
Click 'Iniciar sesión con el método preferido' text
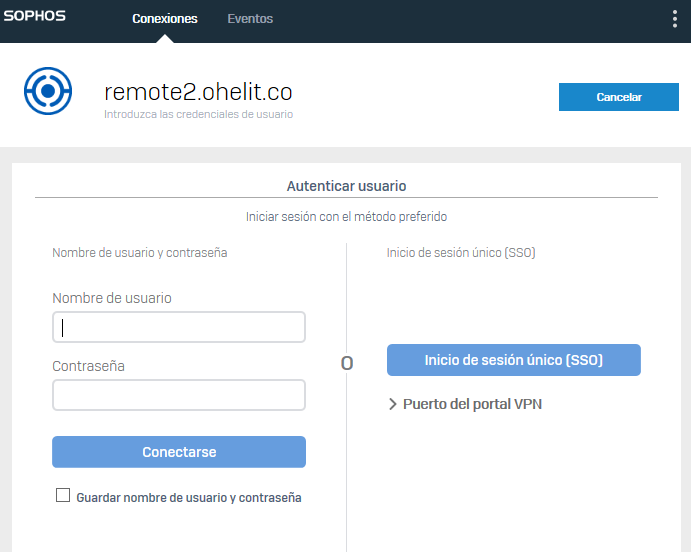click(346, 216)
